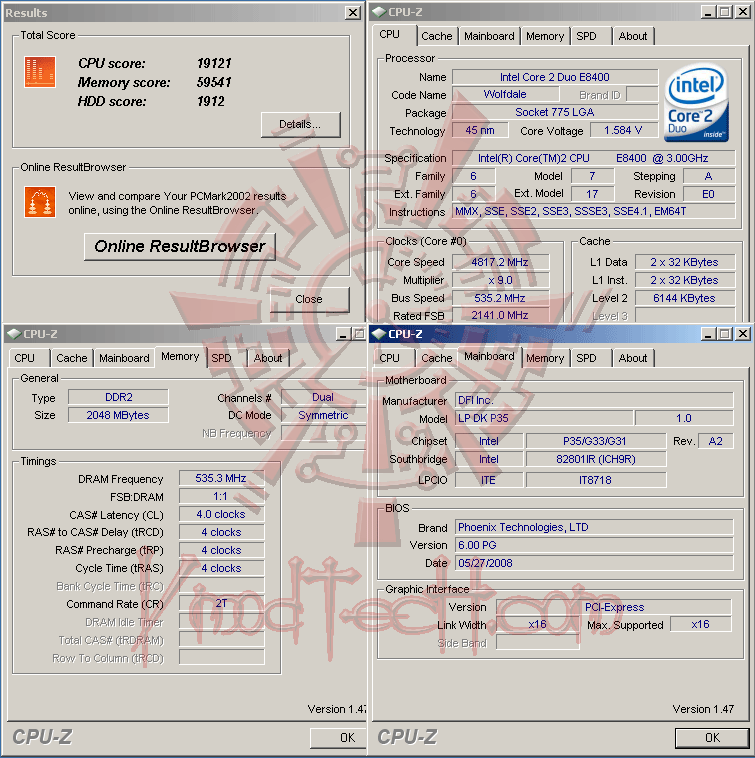Click the 45 nm technology value
Viewport: 755px width, 758px height.
[x=480, y=130]
